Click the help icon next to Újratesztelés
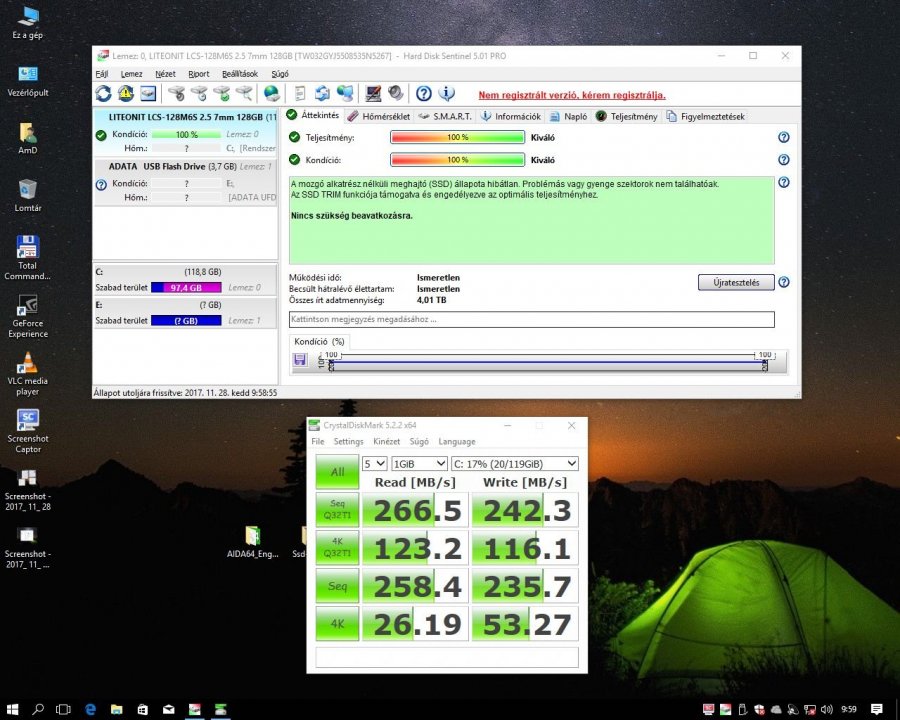This screenshot has width=900, height=720. [x=783, y=282]
